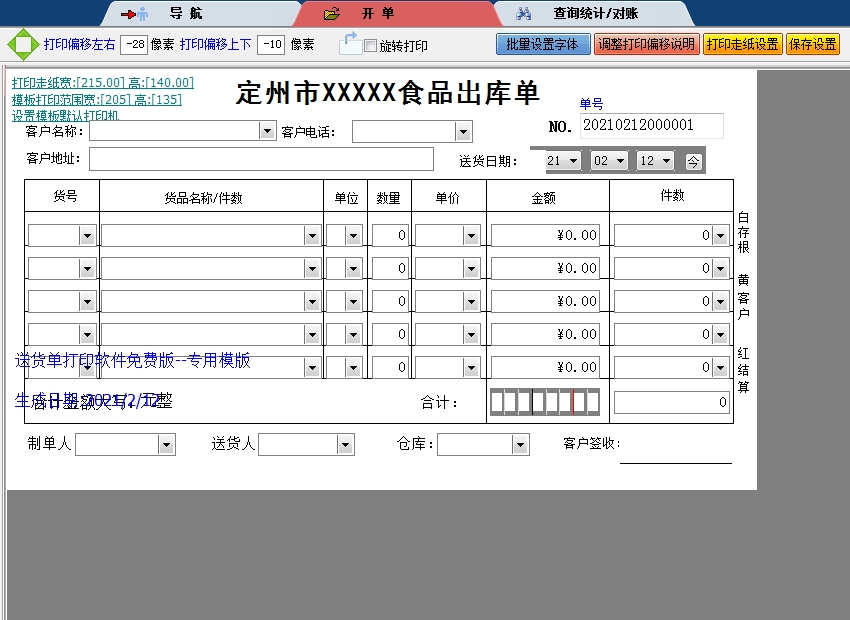The height and width of the screenshot is (620, 850).
Task: Click the rotate print arrow icon
Action: coord(349,43)
